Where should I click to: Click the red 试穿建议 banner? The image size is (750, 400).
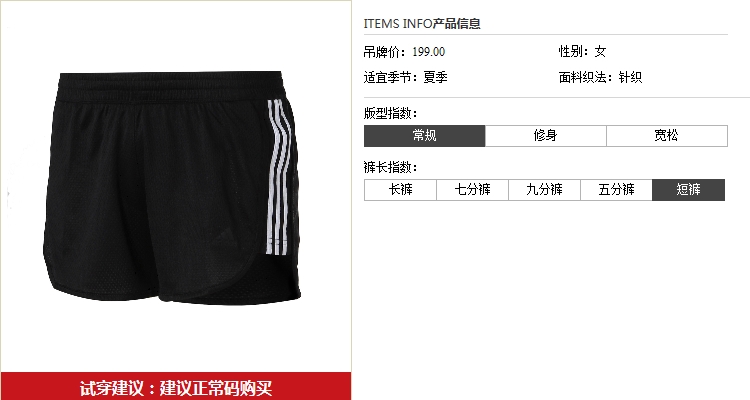pyautogui.click(x=176, y=387)
